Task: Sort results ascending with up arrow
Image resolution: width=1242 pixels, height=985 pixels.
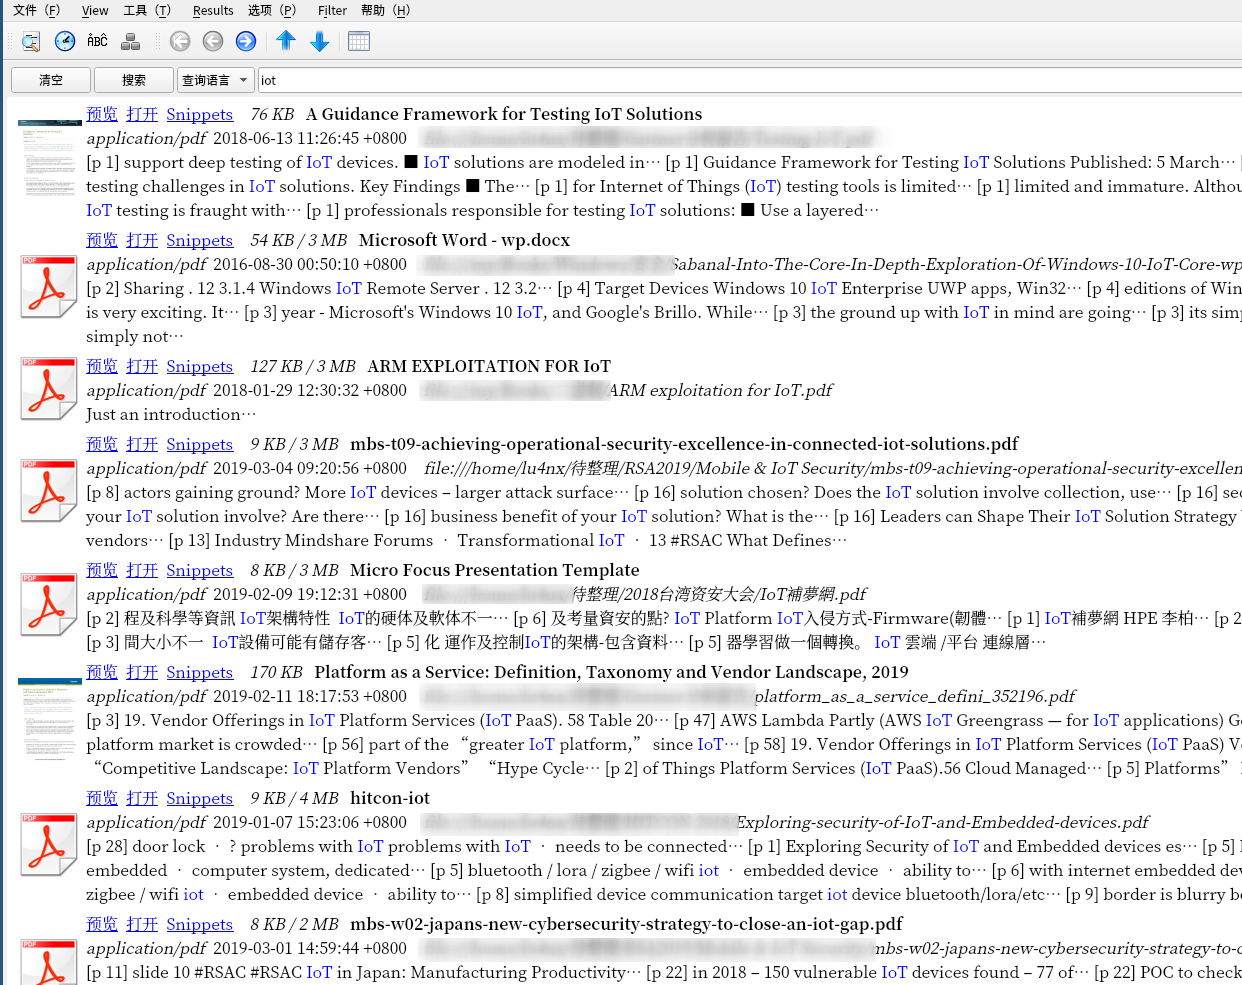Action: pos(286,41)
